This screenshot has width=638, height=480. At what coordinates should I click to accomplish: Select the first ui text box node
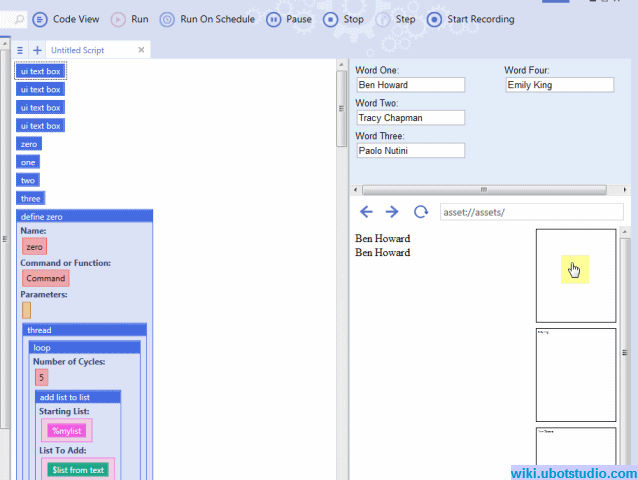point(40,71)
